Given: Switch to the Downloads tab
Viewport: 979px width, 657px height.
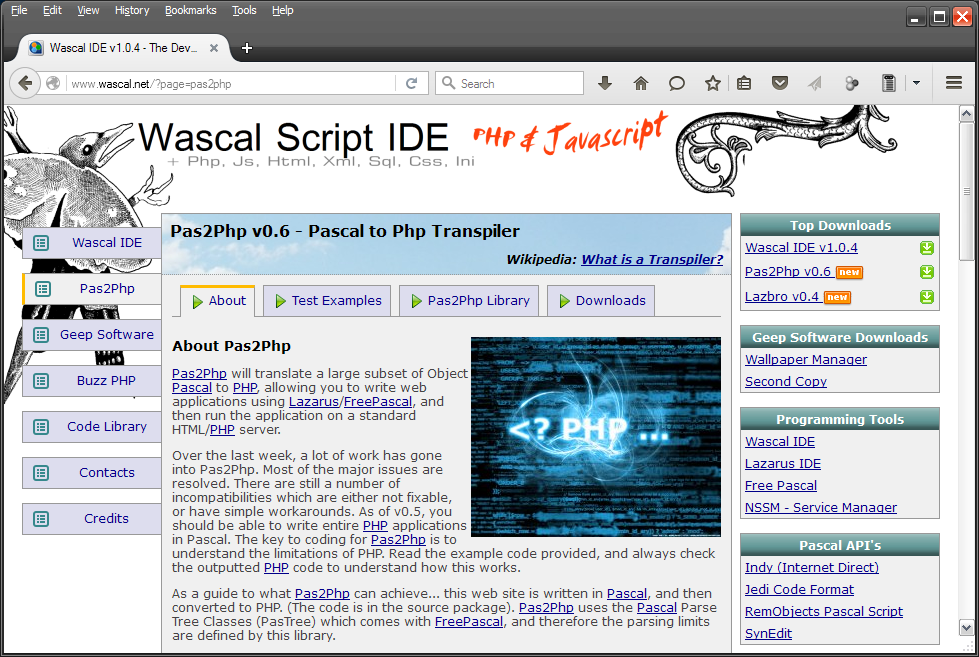Looking at the screenshot, I should [x=608, y=300].
